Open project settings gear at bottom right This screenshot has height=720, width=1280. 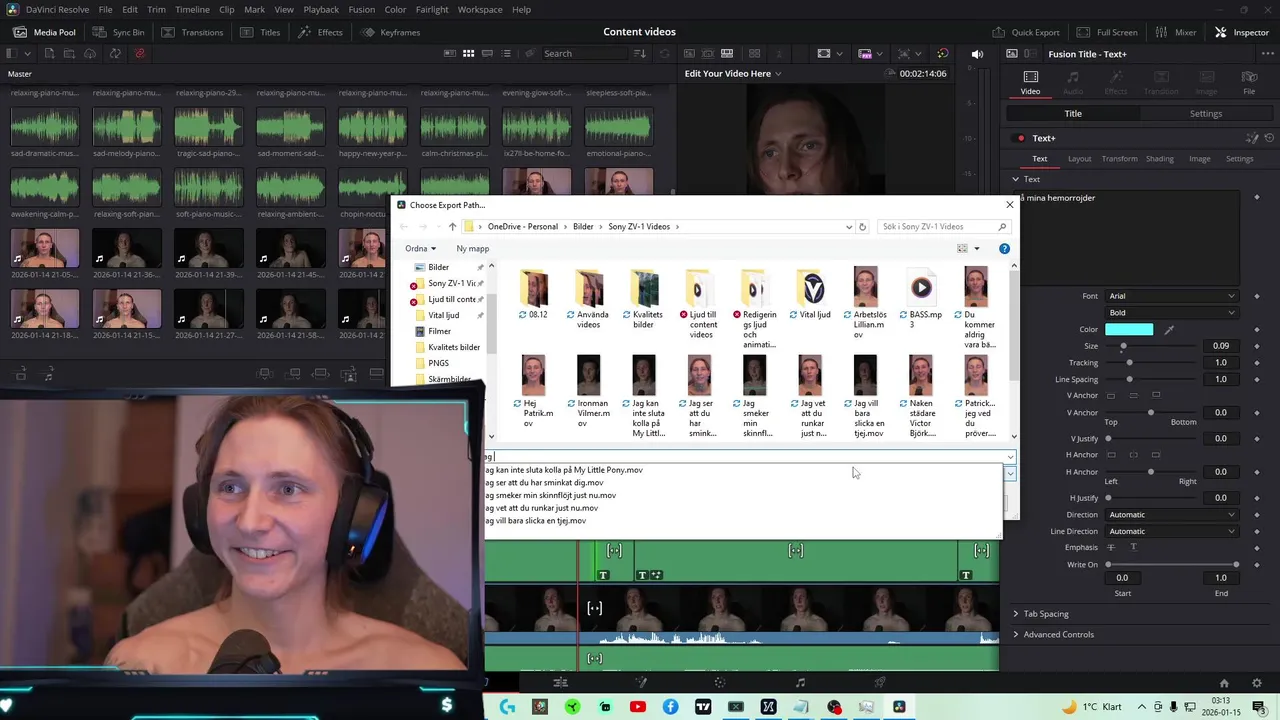pyautogui.click(x=1257, y=683)
